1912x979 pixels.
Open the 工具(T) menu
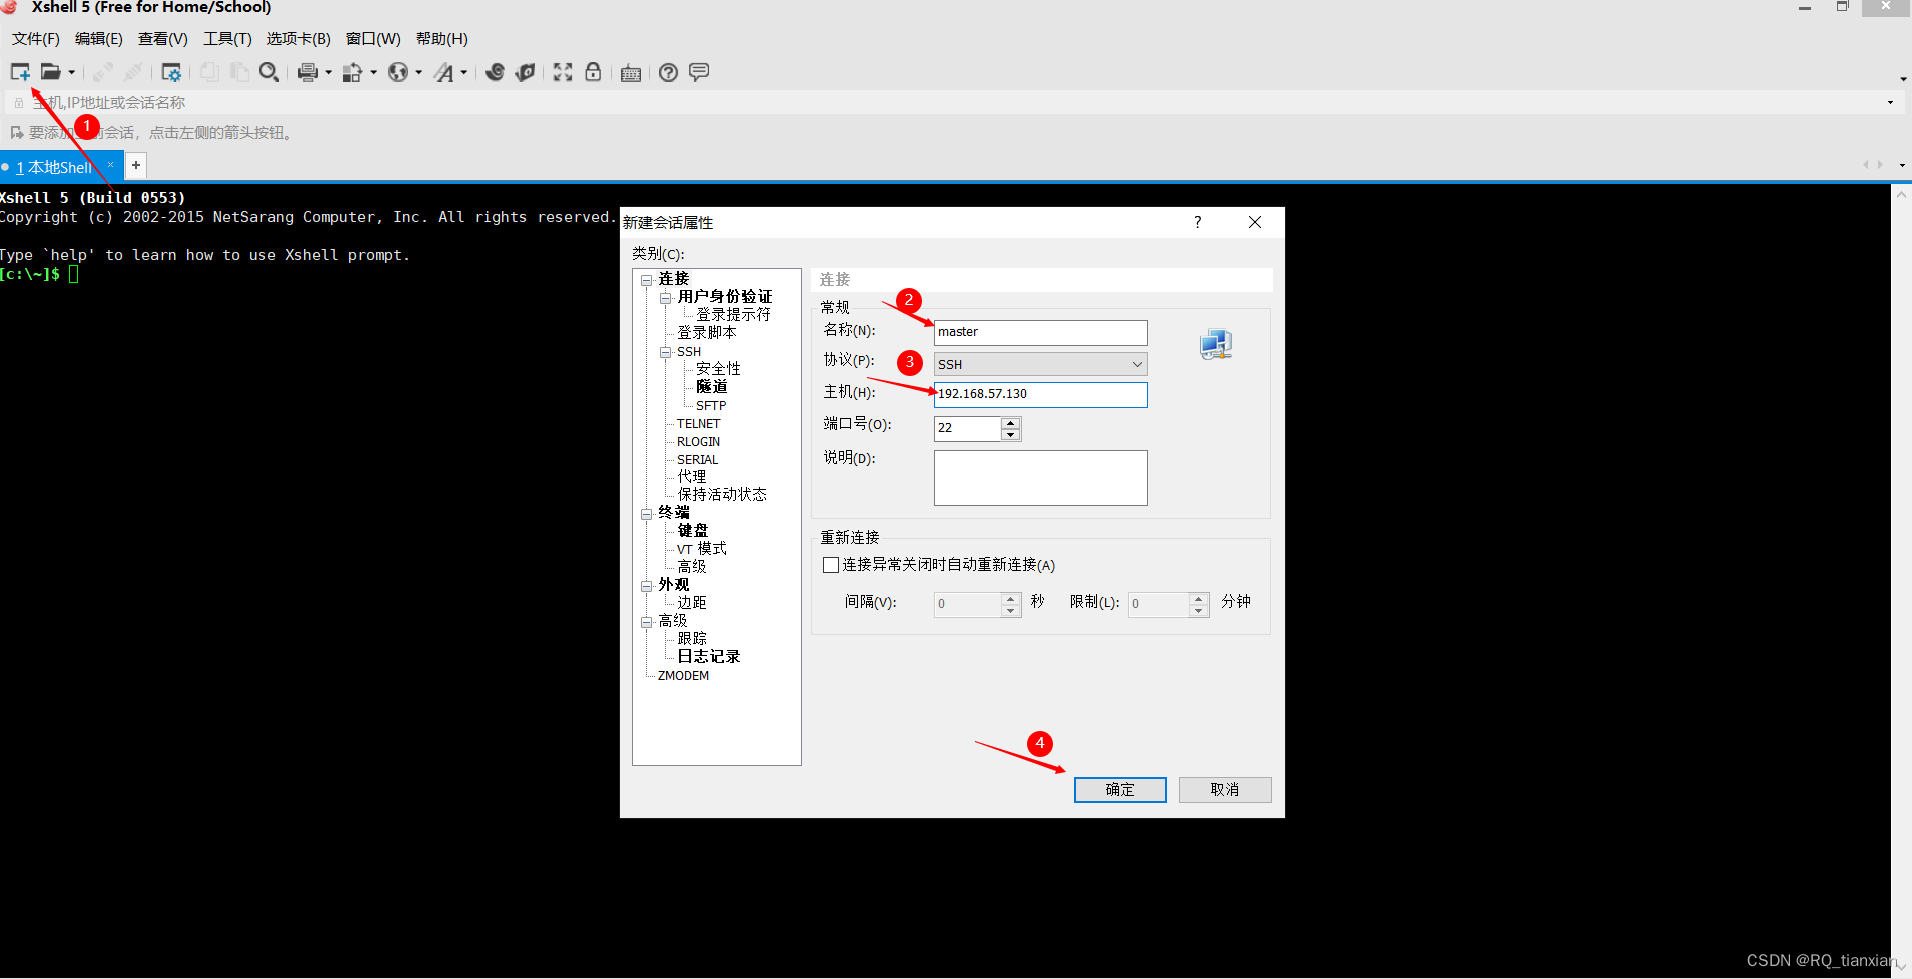(x=227, y=39)
